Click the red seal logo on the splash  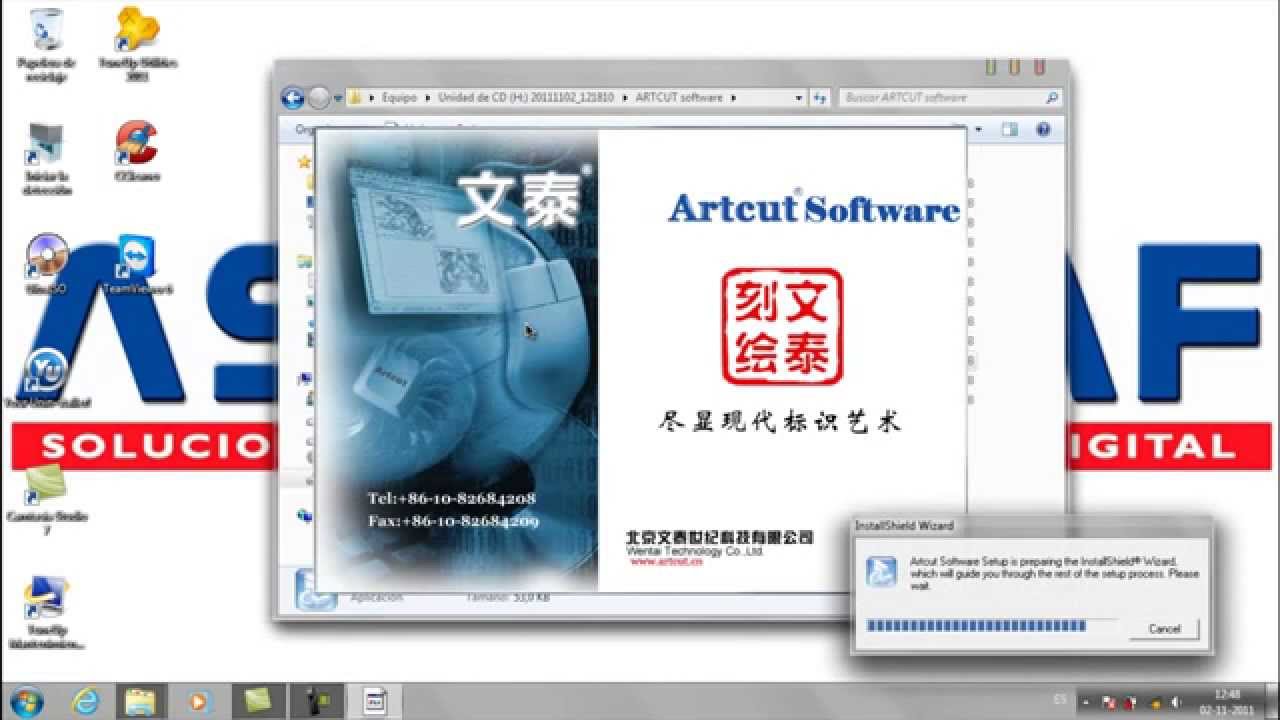(x=782, y=327)
